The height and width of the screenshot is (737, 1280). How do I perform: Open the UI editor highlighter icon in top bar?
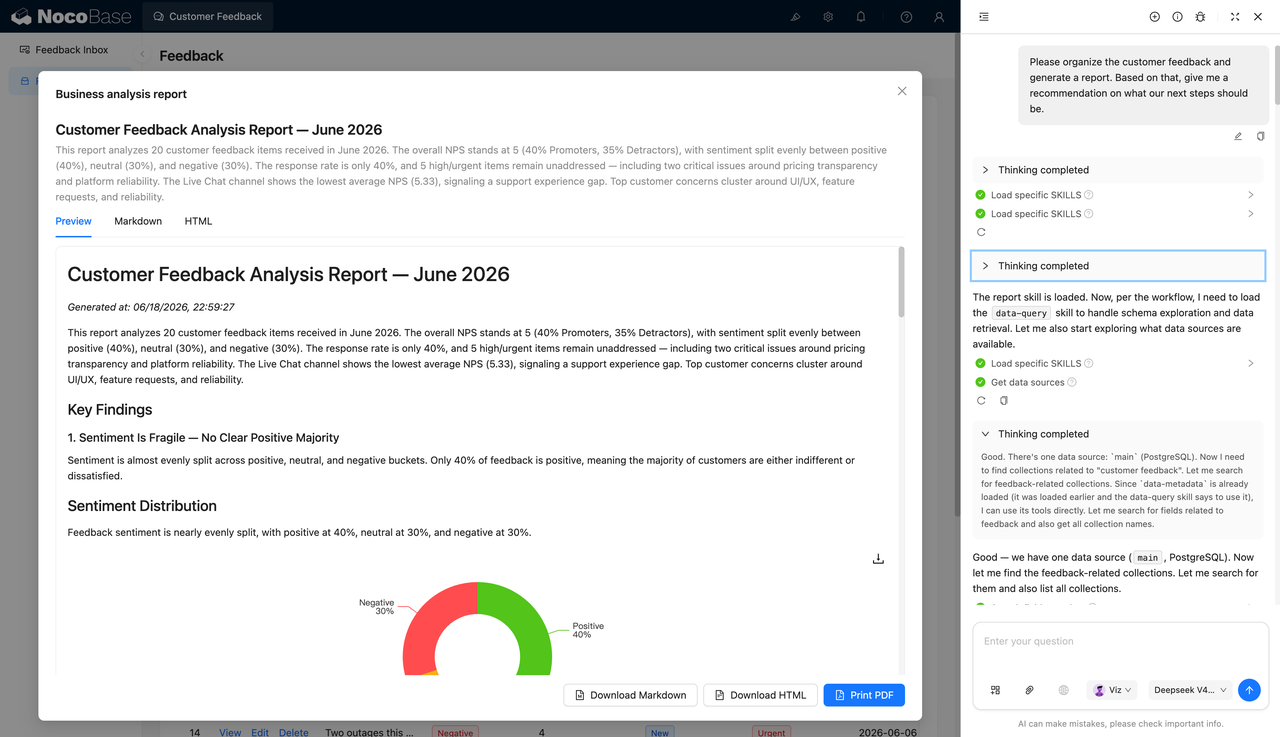[795, 17]
